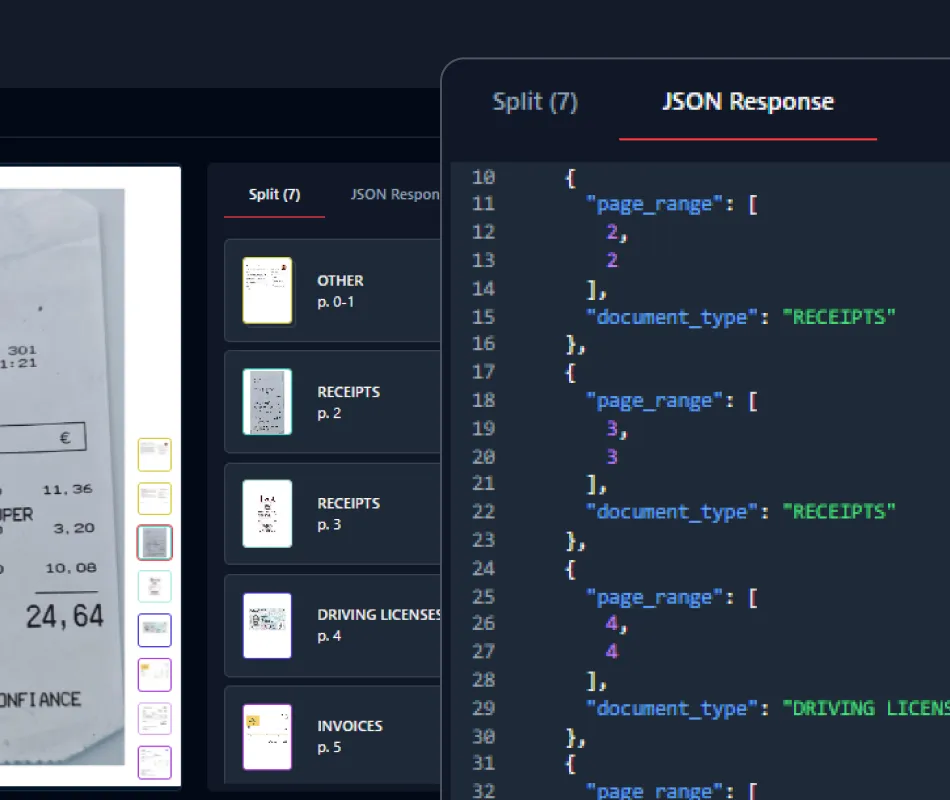Select the RECEIPTS card for page 2
The image size is (950, 800).
330,402
